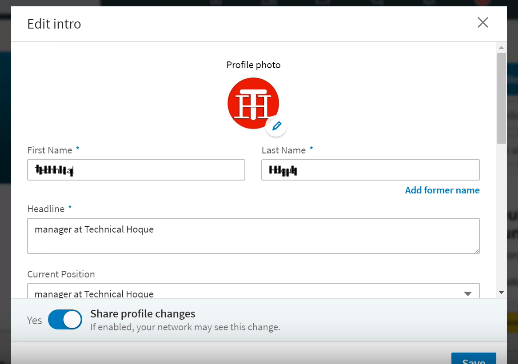
Task: Focus the Last Name input field
Action: (370, 170)
